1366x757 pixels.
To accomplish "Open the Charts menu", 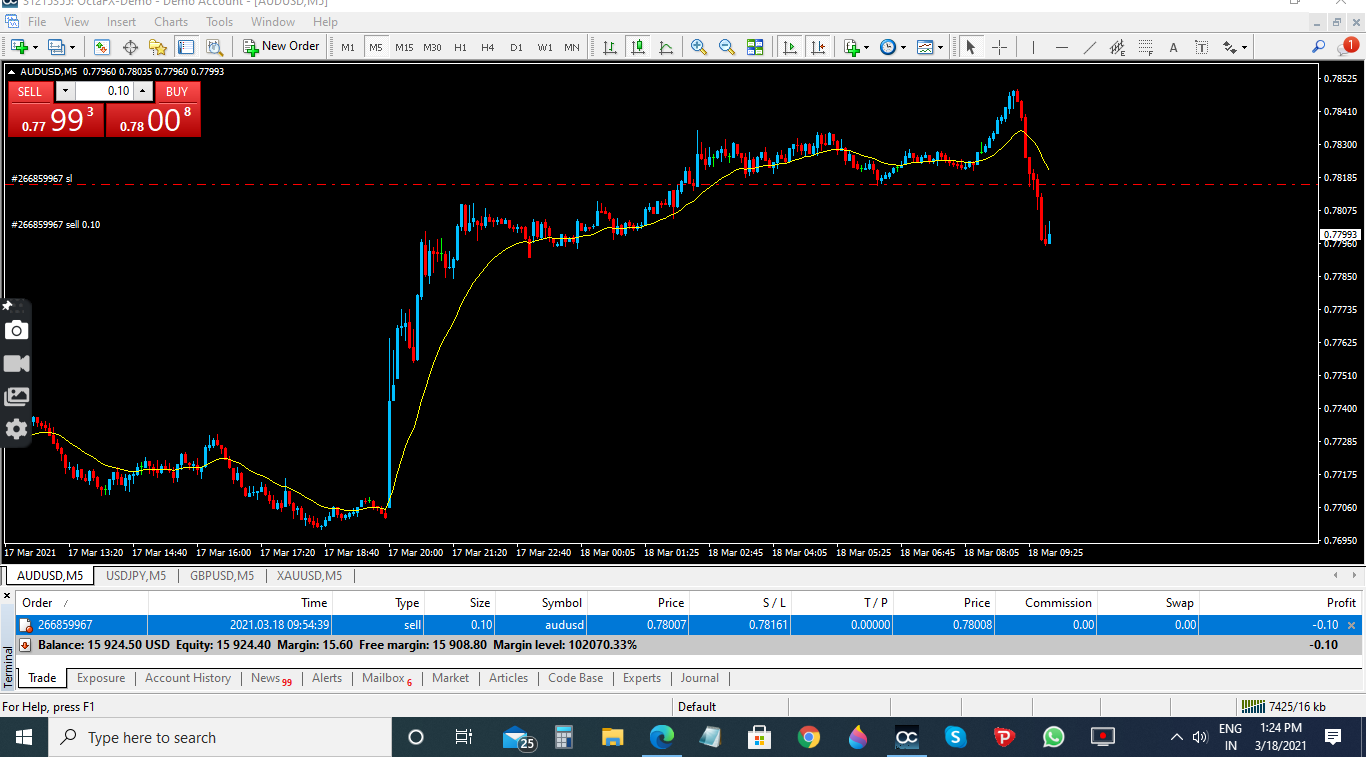I will point(171,21).
